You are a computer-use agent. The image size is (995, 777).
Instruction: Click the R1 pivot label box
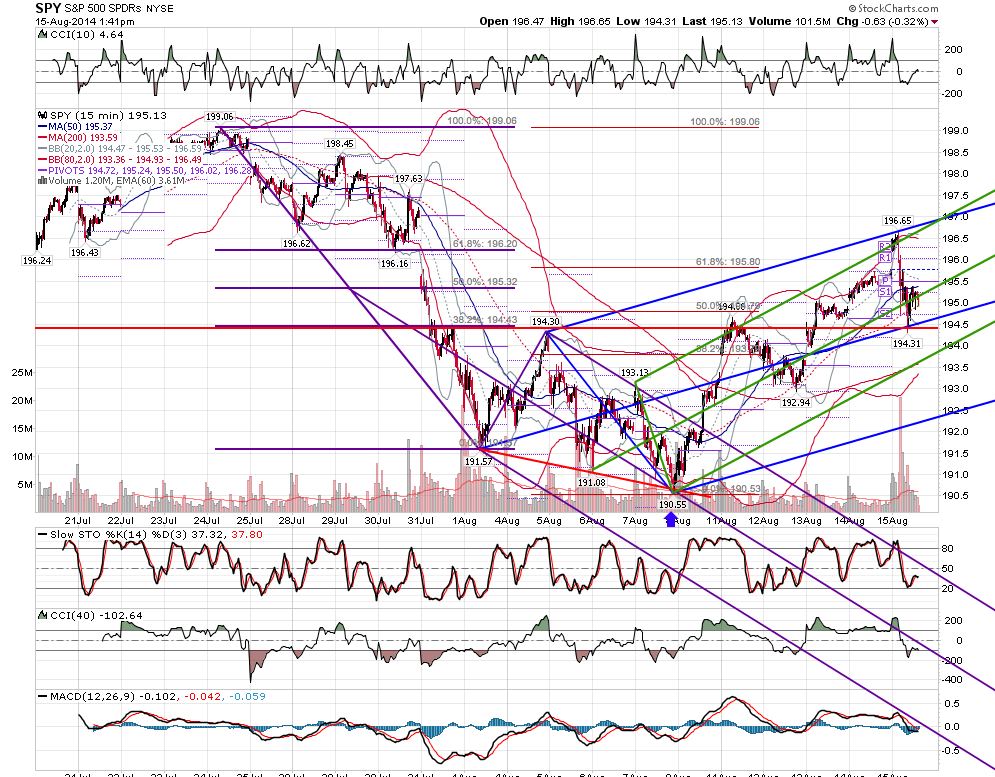pyautogui.click(x=885, y=258)
